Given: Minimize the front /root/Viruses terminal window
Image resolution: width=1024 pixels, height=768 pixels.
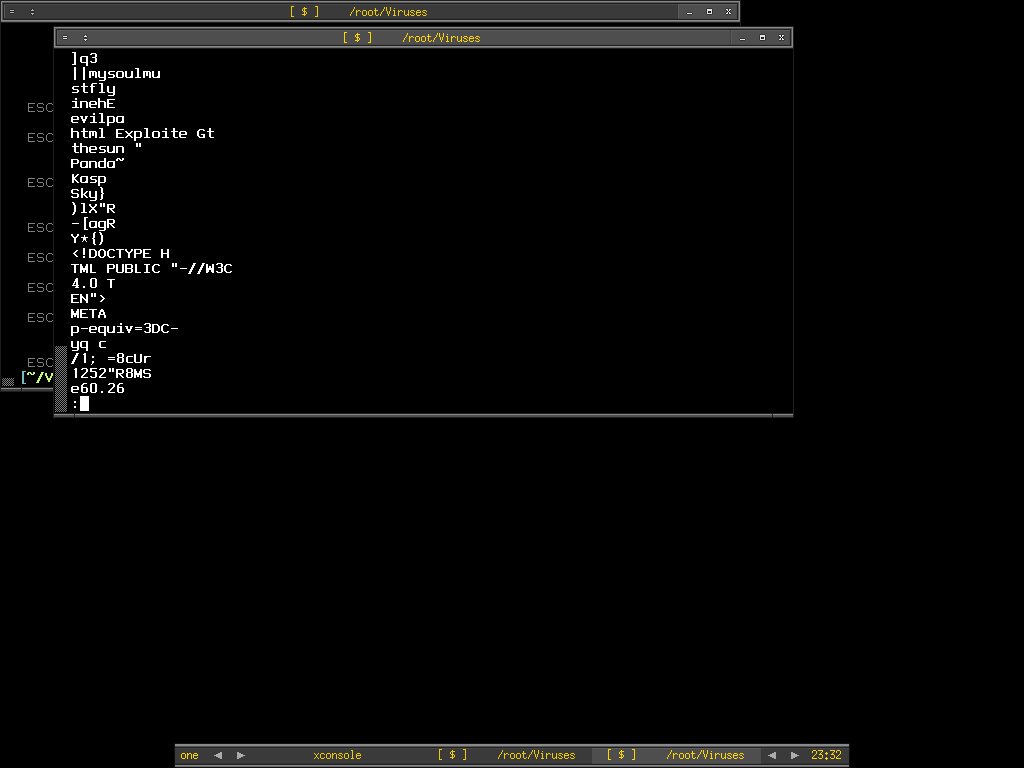Looking at the screenshot, I should pyautogui.click(x=742, y=38).
